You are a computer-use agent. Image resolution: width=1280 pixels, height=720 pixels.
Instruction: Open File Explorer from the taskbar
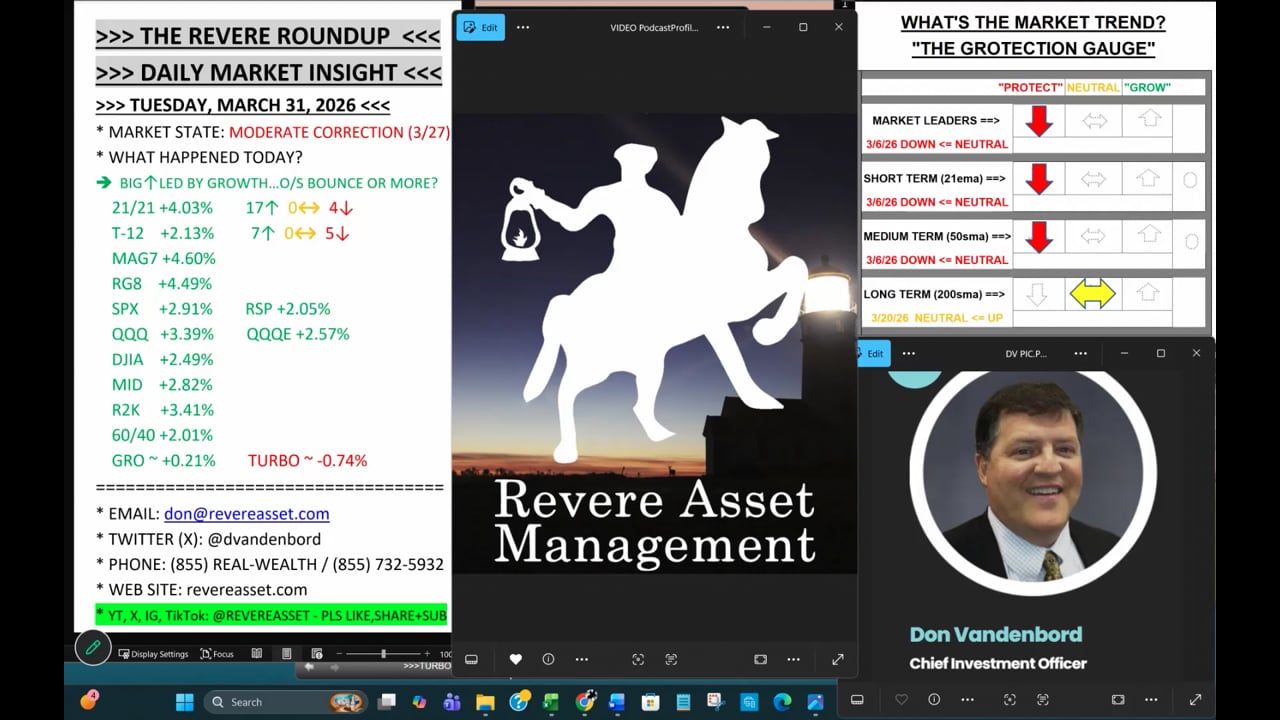click(485, 702)
